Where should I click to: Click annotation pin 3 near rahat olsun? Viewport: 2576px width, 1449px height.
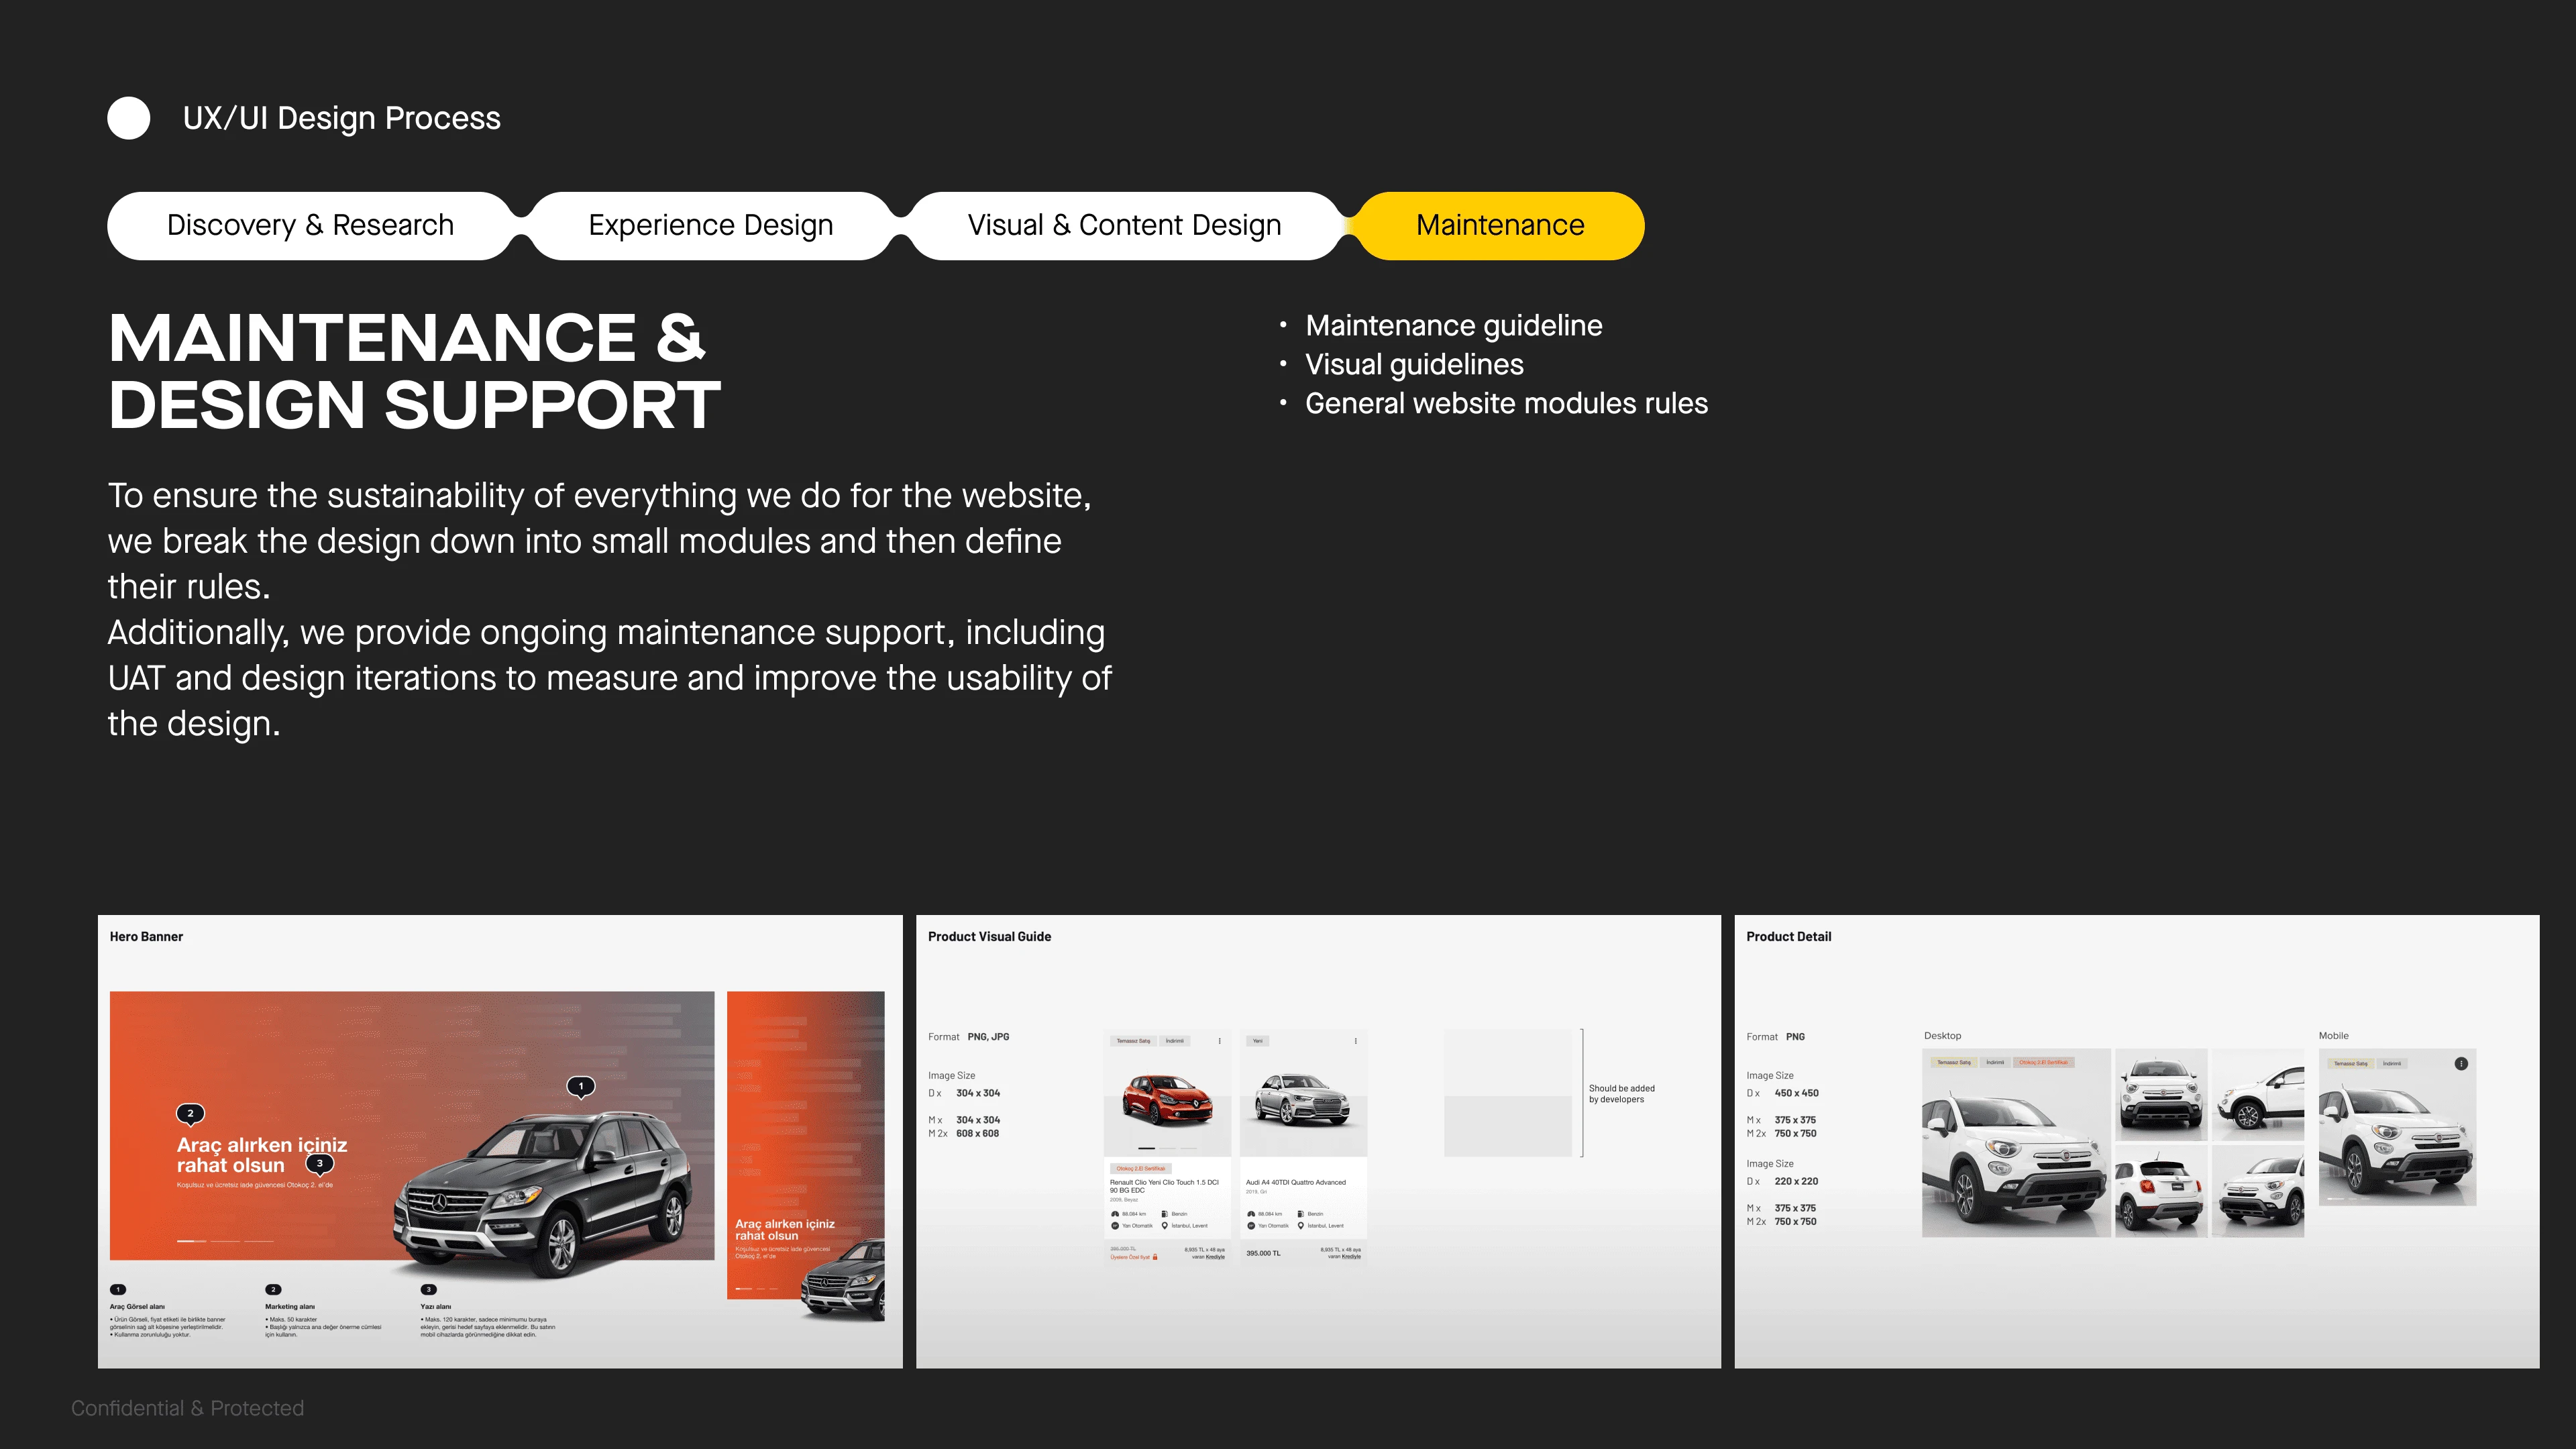click(x=319, y=1163)
